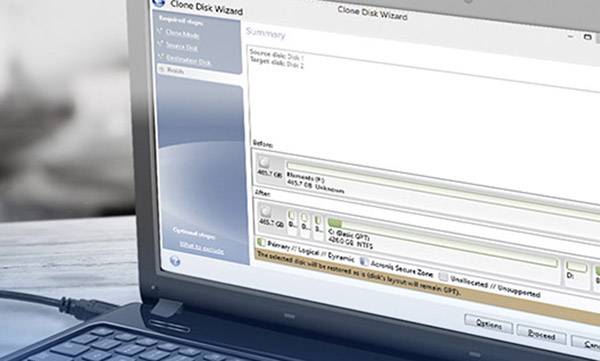600x361 pixels.
Task: Click the Unallocated legend icon
Action: 443,277
